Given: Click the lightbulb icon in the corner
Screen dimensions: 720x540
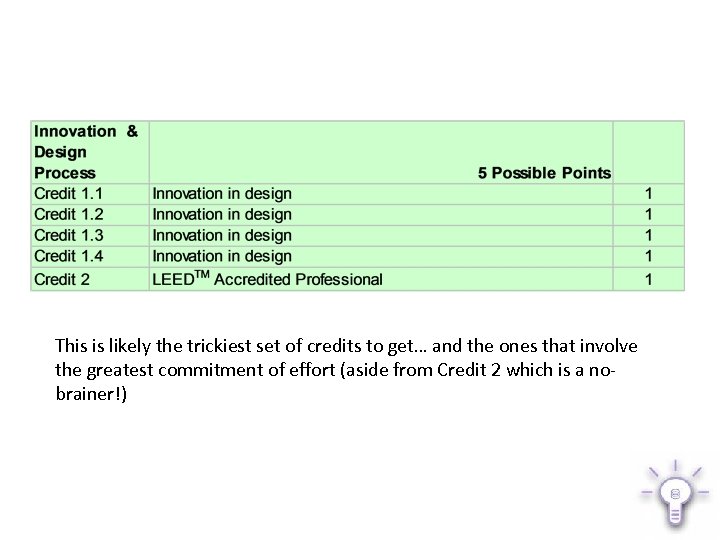Looking at the screenshot, I should pos(674,494).
